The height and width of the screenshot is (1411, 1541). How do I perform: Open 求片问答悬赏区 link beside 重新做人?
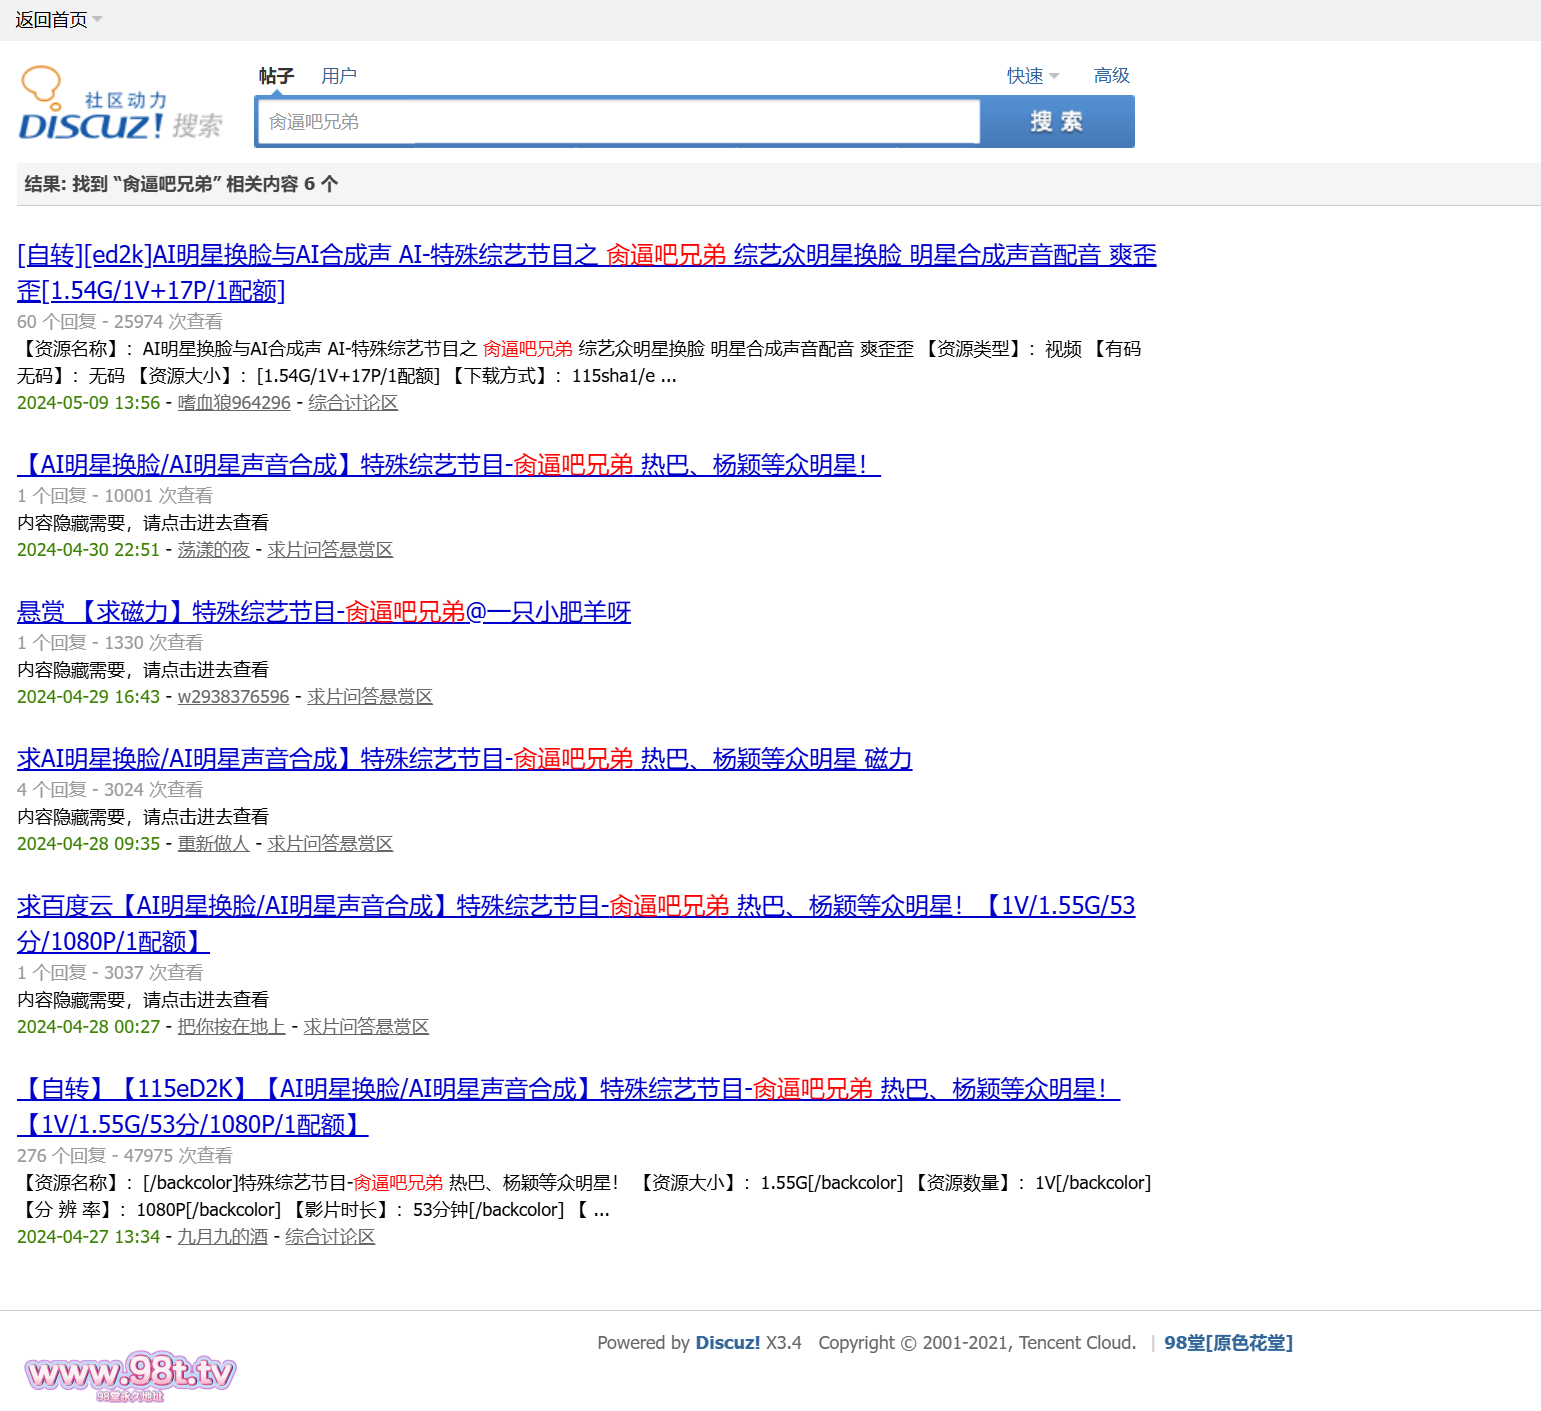[330, 844]
